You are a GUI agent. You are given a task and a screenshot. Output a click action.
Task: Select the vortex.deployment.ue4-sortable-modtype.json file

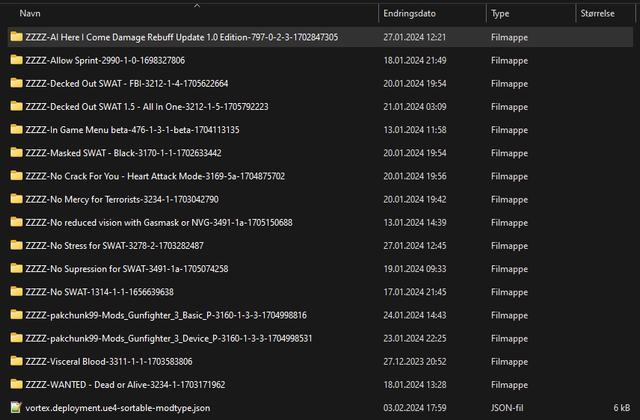pyautogui.click(x=117, y=407)
